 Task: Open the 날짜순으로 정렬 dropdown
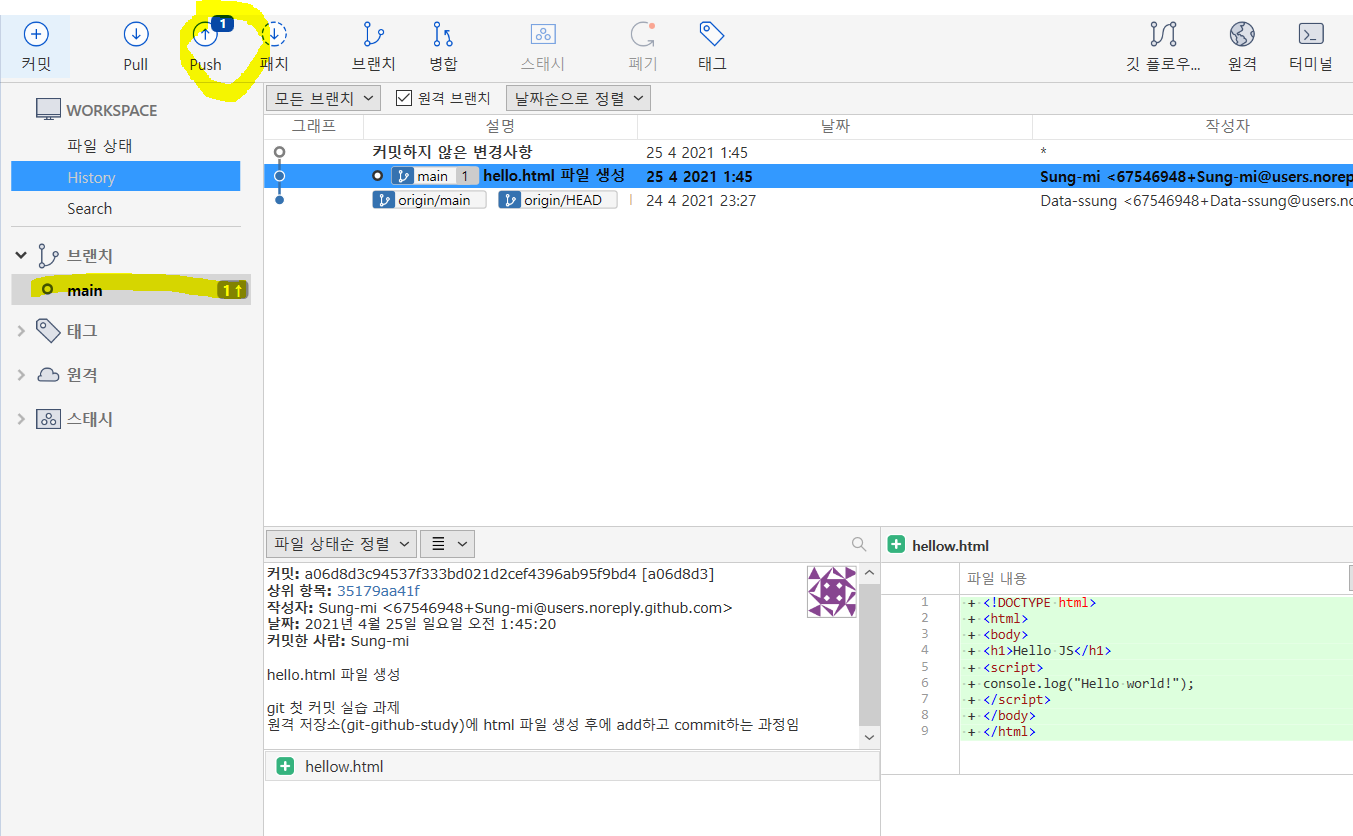tap(578, 98)
